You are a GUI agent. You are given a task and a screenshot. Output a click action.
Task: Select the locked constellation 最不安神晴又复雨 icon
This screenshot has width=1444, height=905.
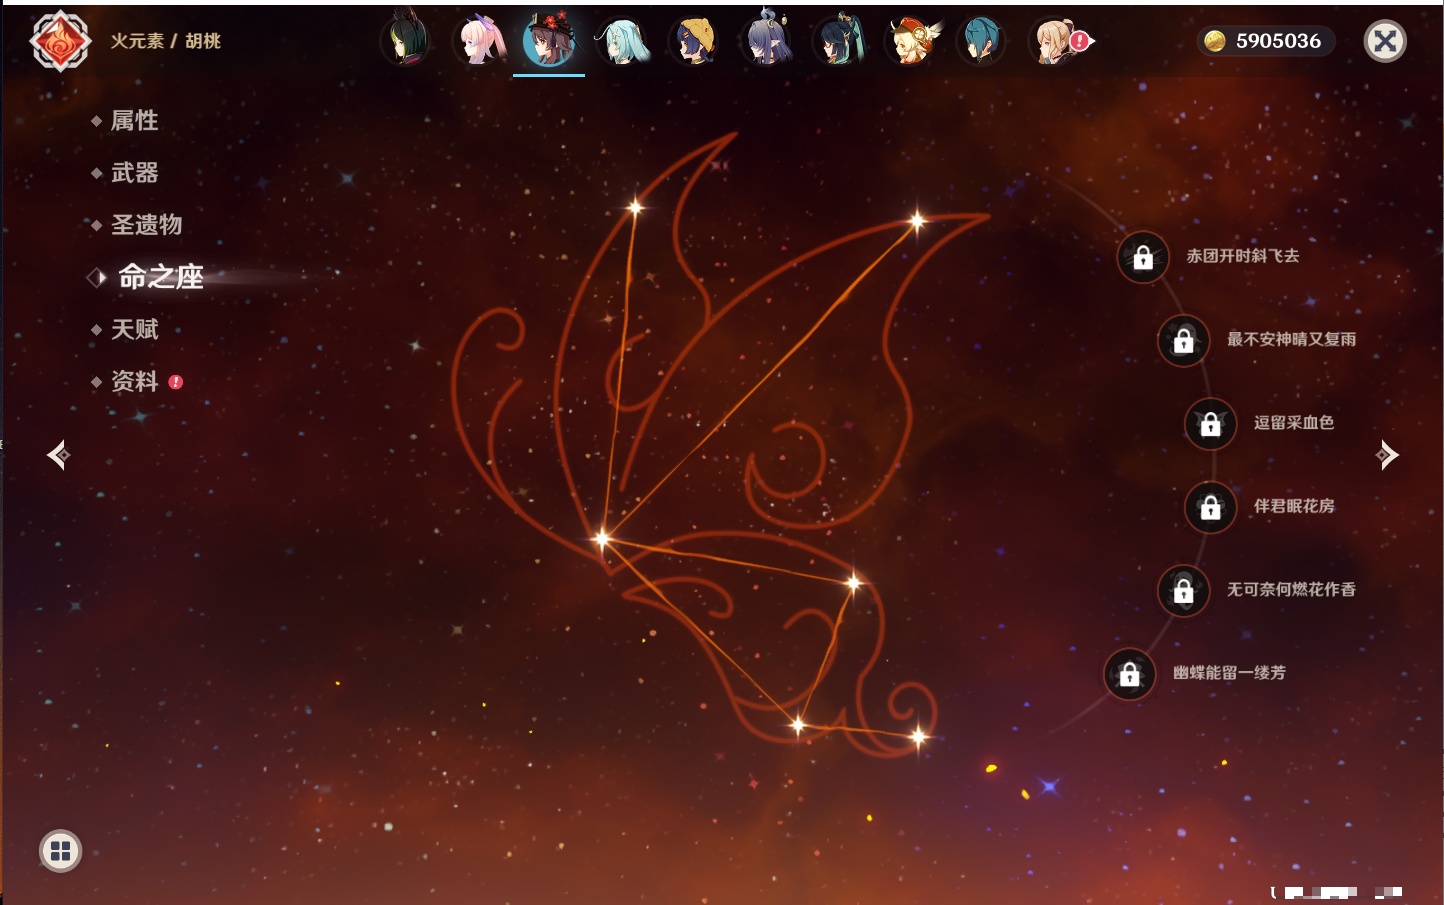[1183, 340]
